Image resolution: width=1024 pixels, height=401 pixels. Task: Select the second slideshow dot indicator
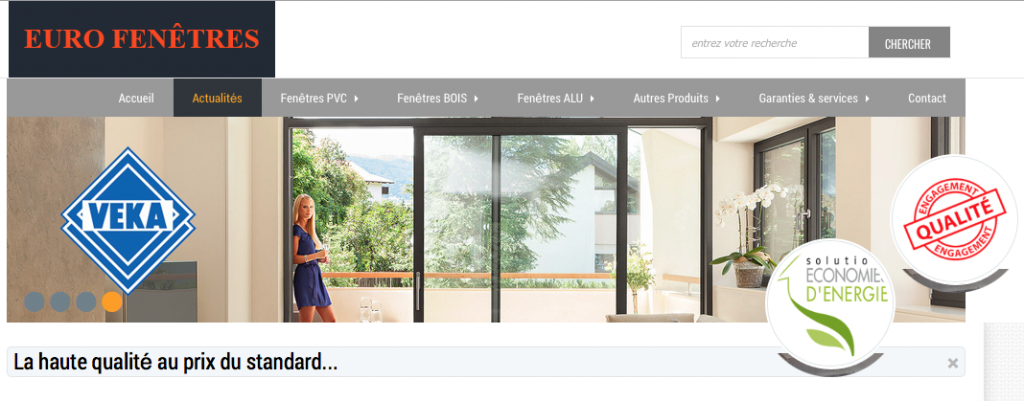[x=60, y=302]
